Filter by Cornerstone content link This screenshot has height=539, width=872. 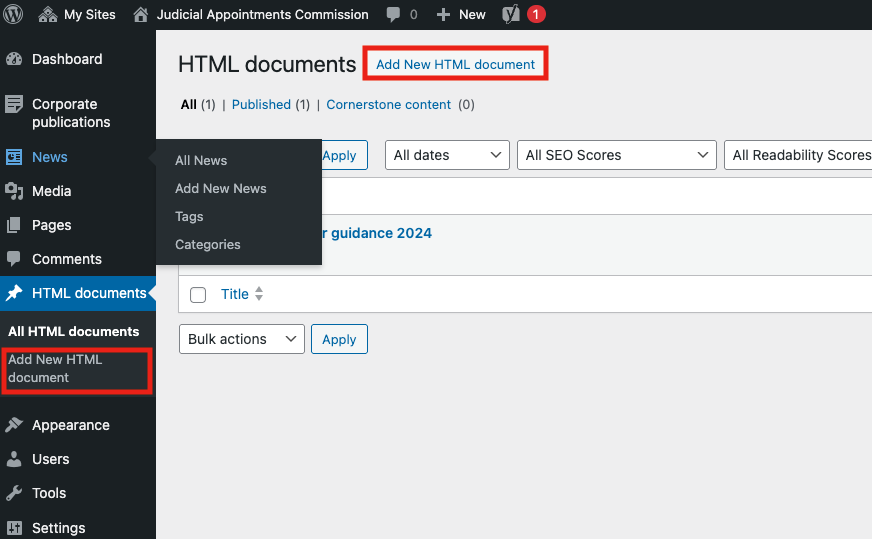388,104
